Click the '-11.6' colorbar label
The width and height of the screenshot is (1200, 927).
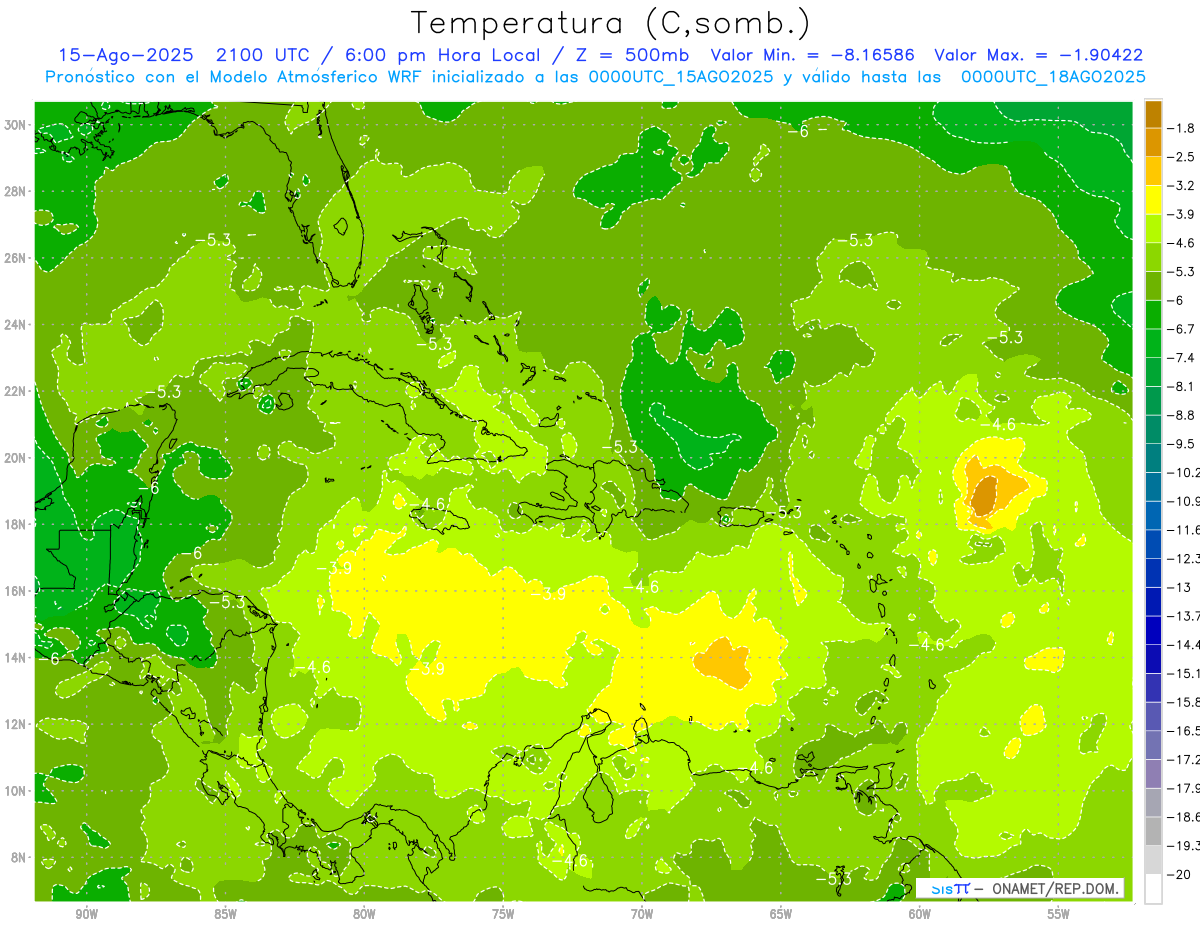pos(1183,530)
